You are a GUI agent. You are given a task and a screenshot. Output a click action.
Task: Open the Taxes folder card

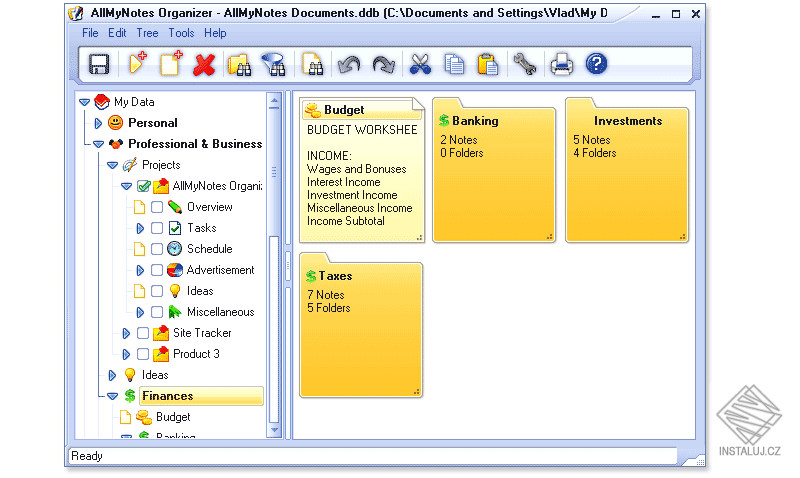point(361,325)
